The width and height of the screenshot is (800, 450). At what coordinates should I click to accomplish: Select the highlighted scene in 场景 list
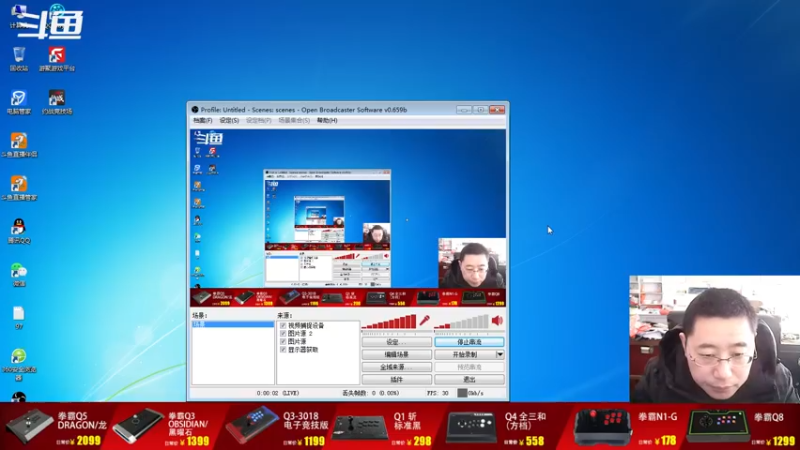(233, 324)
